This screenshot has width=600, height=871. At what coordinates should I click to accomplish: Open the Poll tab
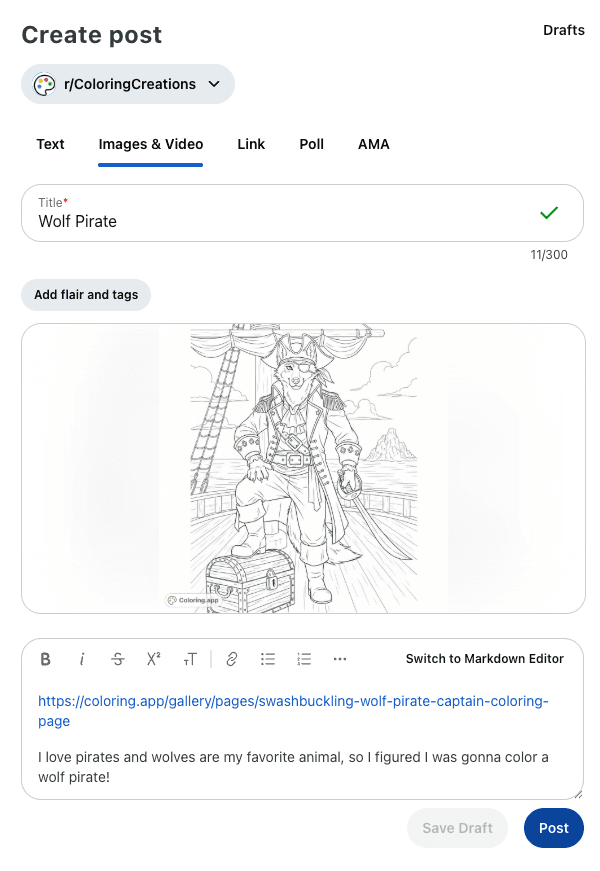click(x=311, y=144)
